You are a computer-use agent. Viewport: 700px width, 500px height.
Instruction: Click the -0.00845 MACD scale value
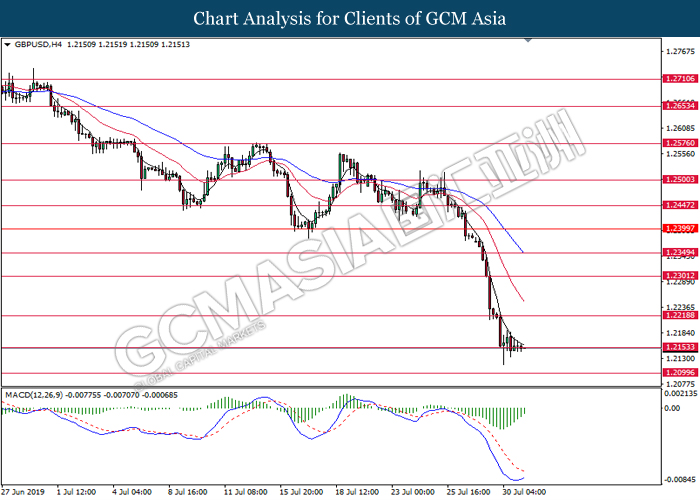pyautogui.click(x=680, y=480)
